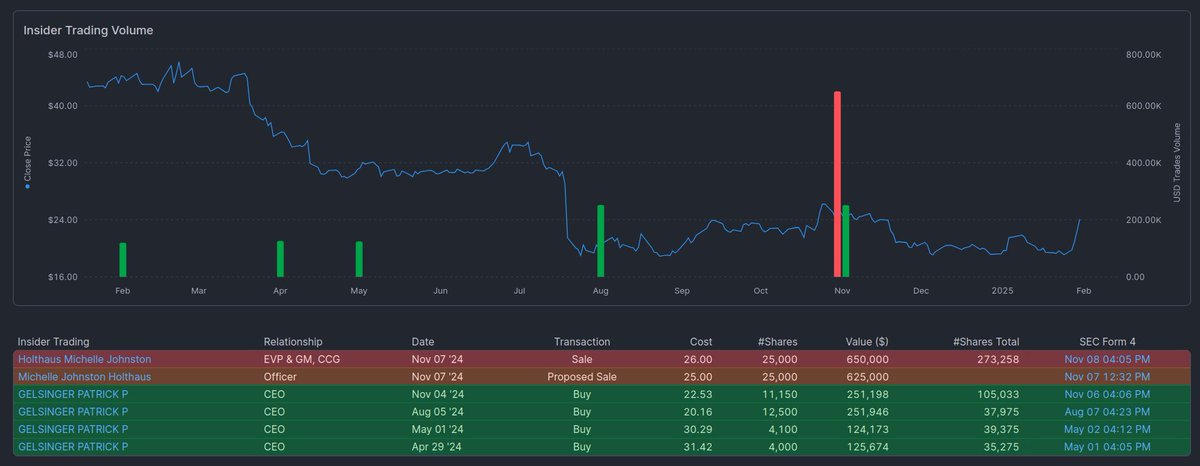This screenshot has height=466, width=1200.
Task: Click the Insider Trading Volume chart title
Action: pos(88,30)
